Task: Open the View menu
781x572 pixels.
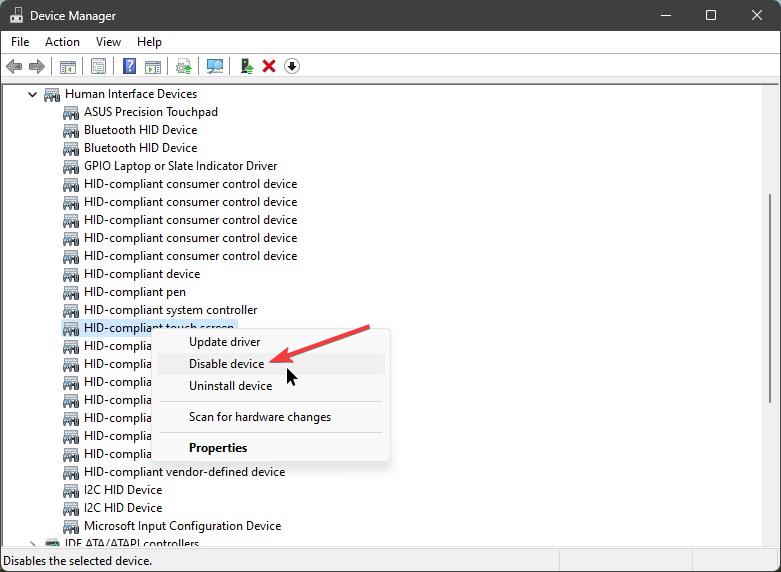Action: click(x=108, y=42)
